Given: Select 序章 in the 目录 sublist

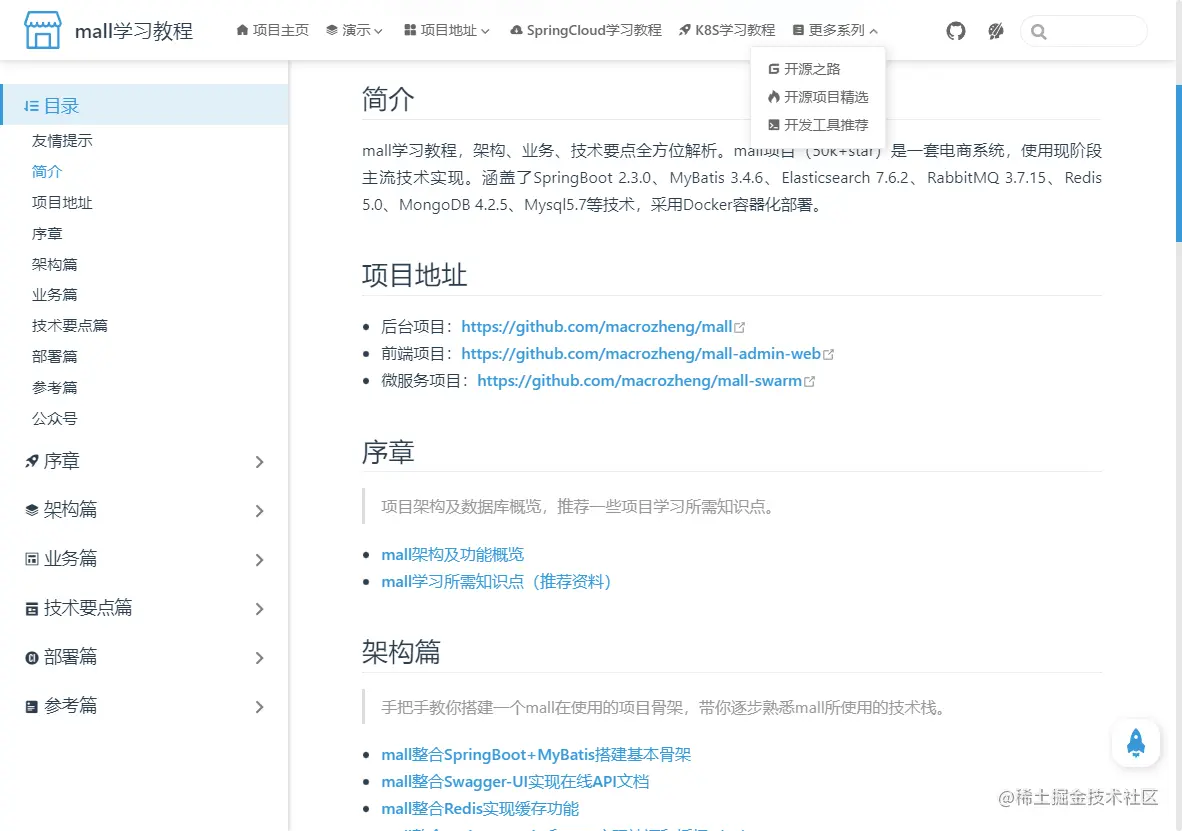Looking at the screenshot, I should coord(47,234).
